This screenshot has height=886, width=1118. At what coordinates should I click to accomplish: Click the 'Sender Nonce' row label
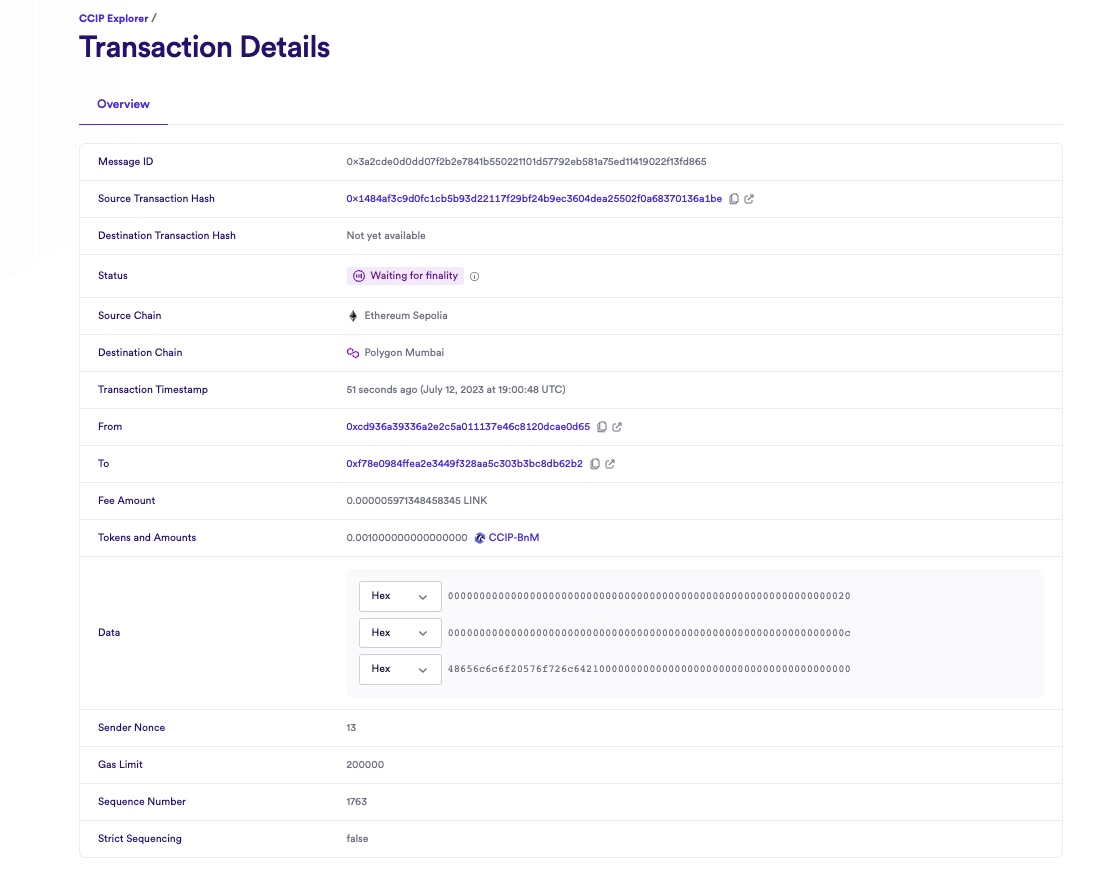pos(131,728)
